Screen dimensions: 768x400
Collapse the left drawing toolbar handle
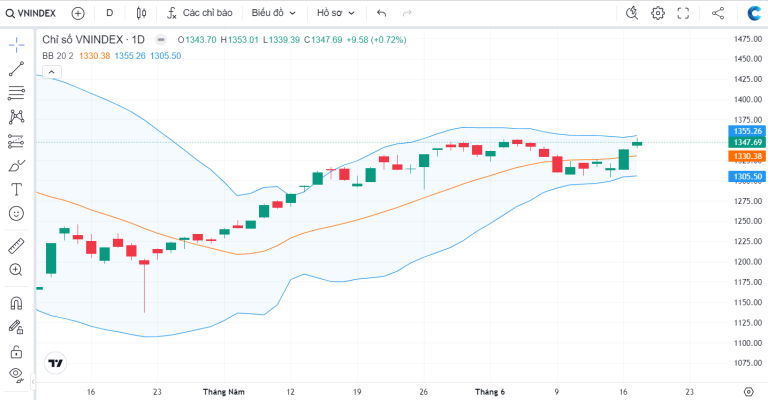pyautogui.click(x=33, y=381)
